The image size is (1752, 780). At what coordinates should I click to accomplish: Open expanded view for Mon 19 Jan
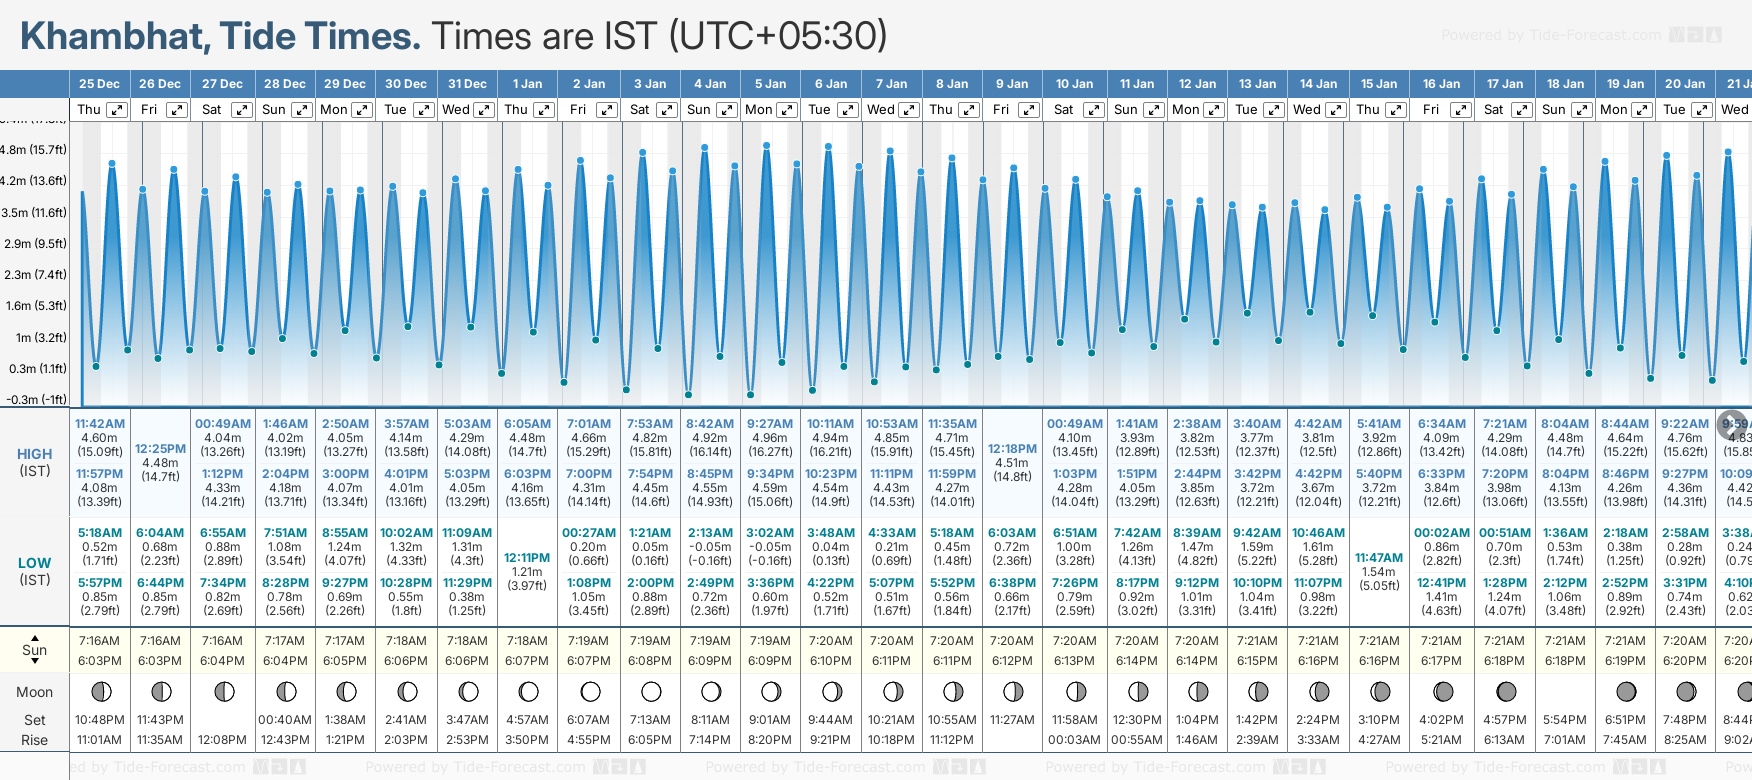click(1641, 110)
